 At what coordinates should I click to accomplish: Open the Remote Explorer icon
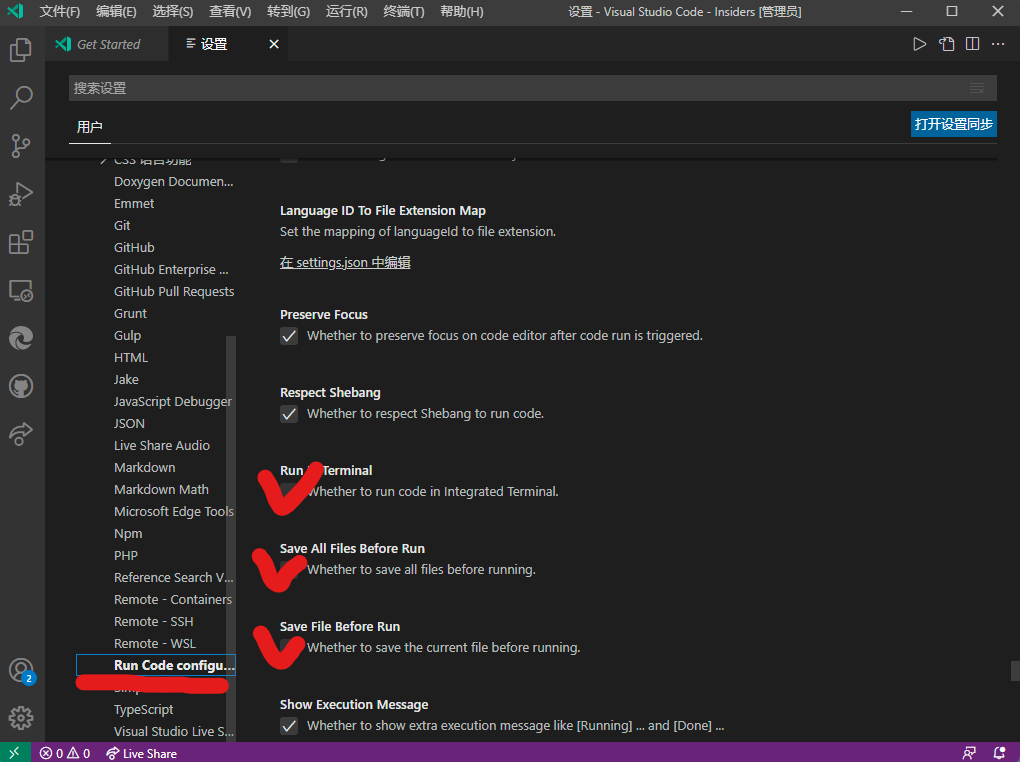(21, 290)
